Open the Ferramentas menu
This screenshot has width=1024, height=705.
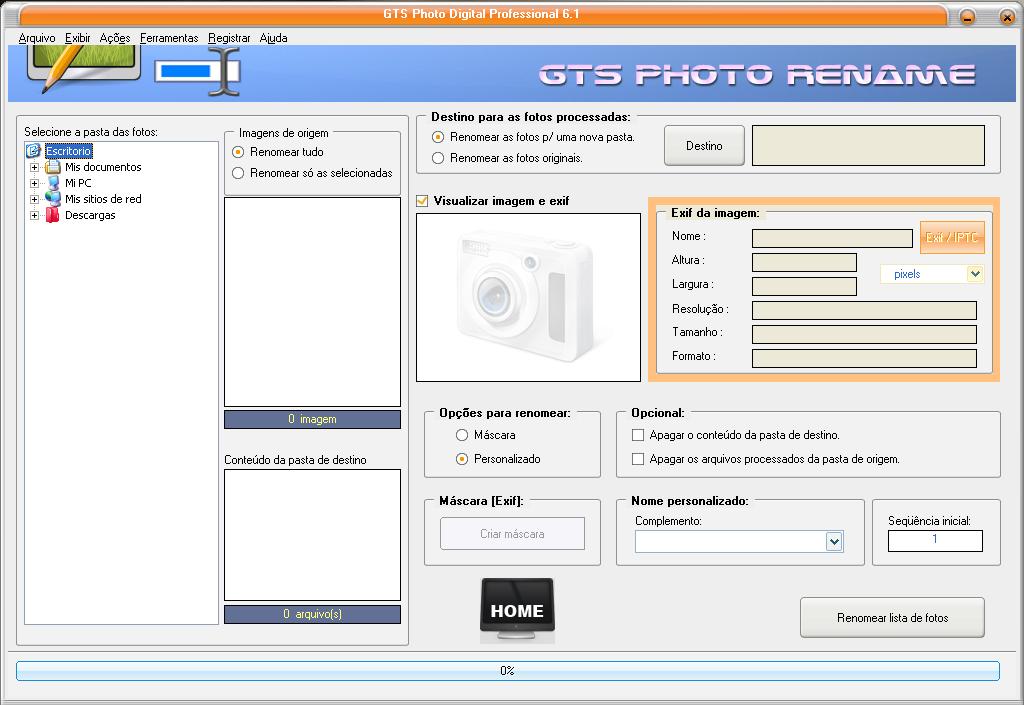pos(169,38)
